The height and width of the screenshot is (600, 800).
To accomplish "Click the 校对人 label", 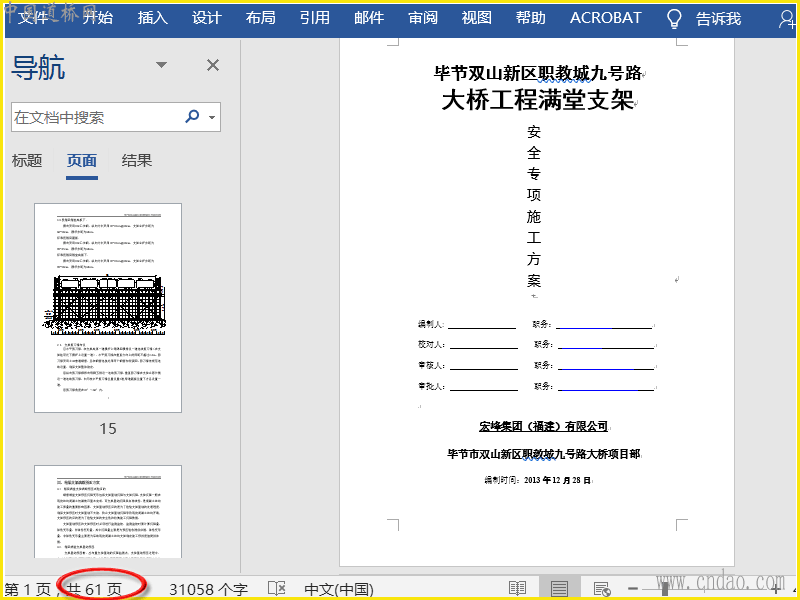I will [430, 344].
